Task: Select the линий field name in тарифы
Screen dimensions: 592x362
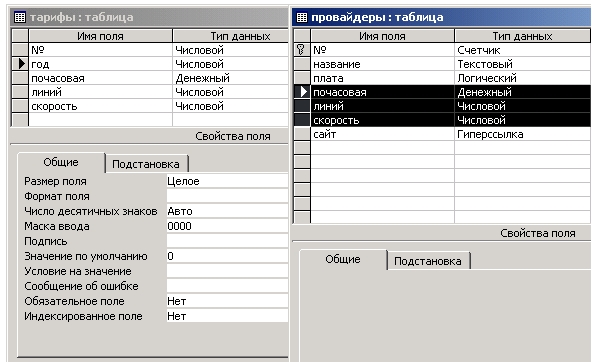Action: coord(100,92)
